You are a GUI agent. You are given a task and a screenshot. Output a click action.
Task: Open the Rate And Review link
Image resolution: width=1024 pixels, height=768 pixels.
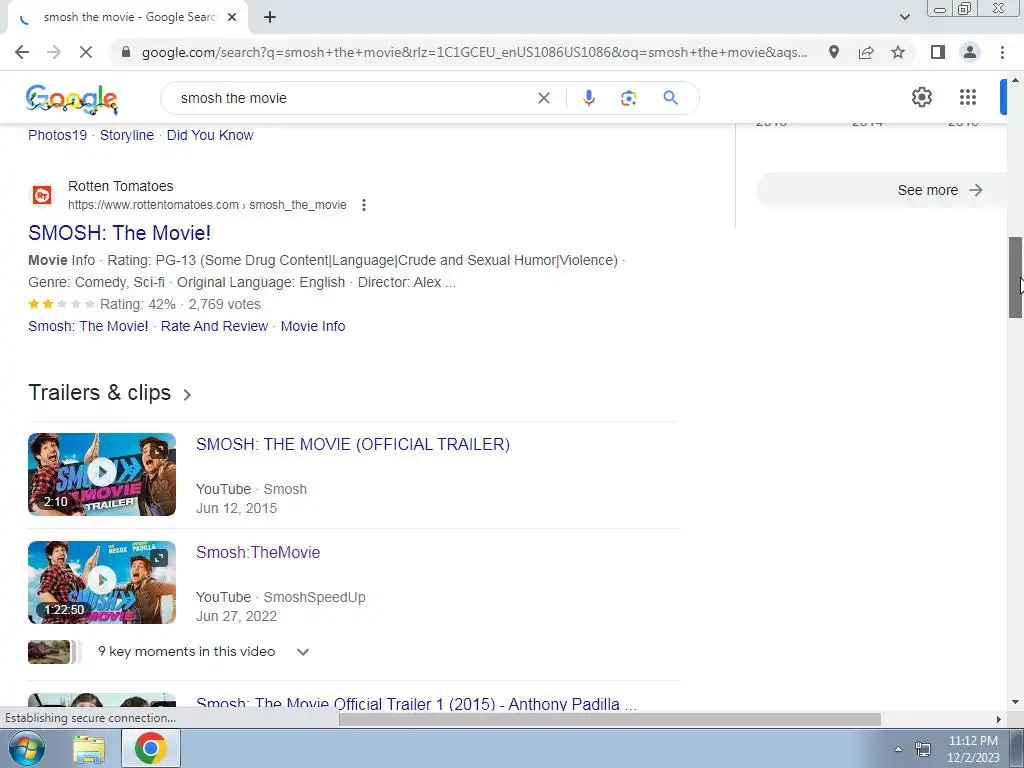(x=214, y=326)
